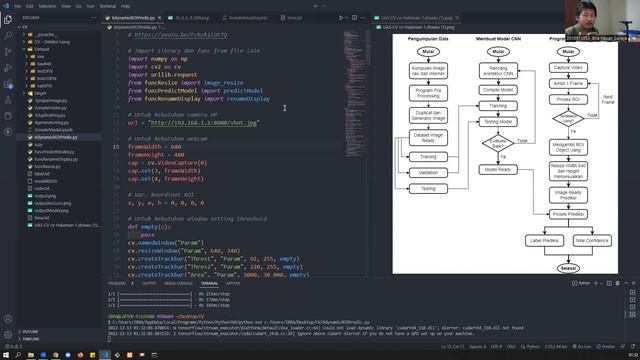The image size is (640, 360).
Task: Close the 6dynamicROIPredic.py tab
Action: tap(159, 18)
